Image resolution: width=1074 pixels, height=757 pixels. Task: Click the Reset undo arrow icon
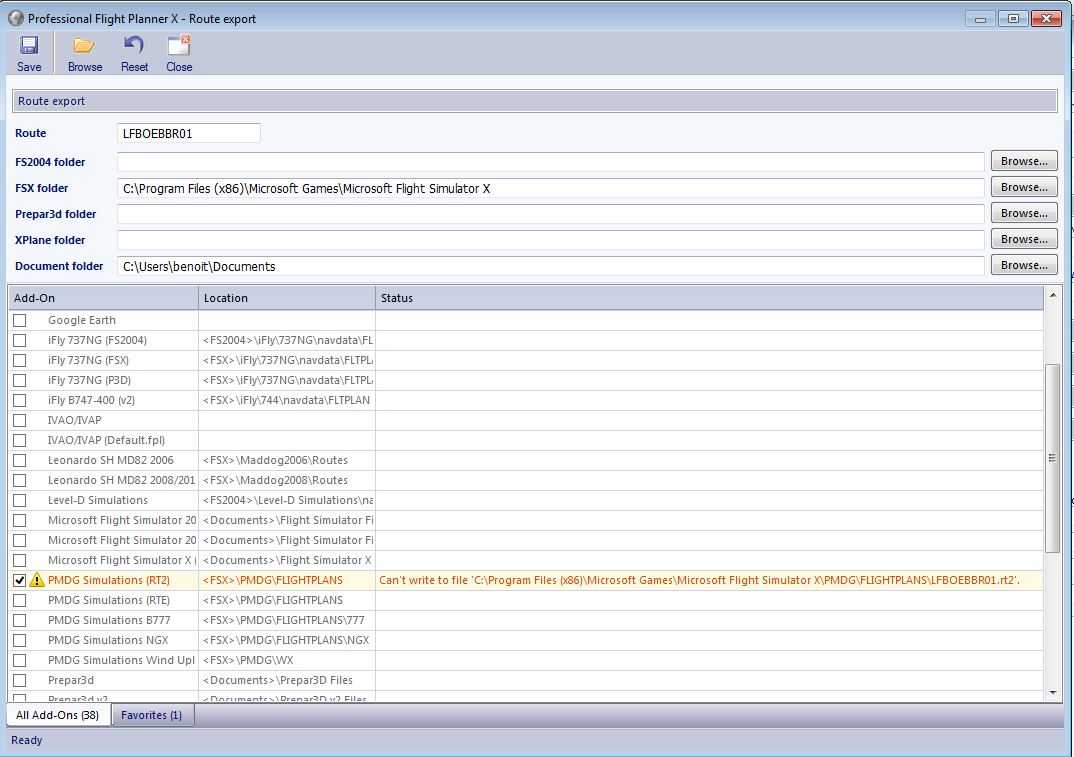point(134,45)
